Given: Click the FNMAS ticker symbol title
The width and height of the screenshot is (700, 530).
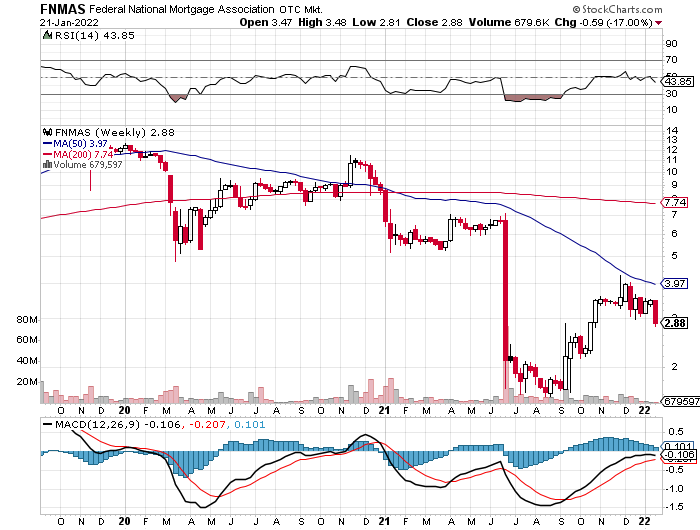Looking at the screenshot, I should tap(62, 9).
